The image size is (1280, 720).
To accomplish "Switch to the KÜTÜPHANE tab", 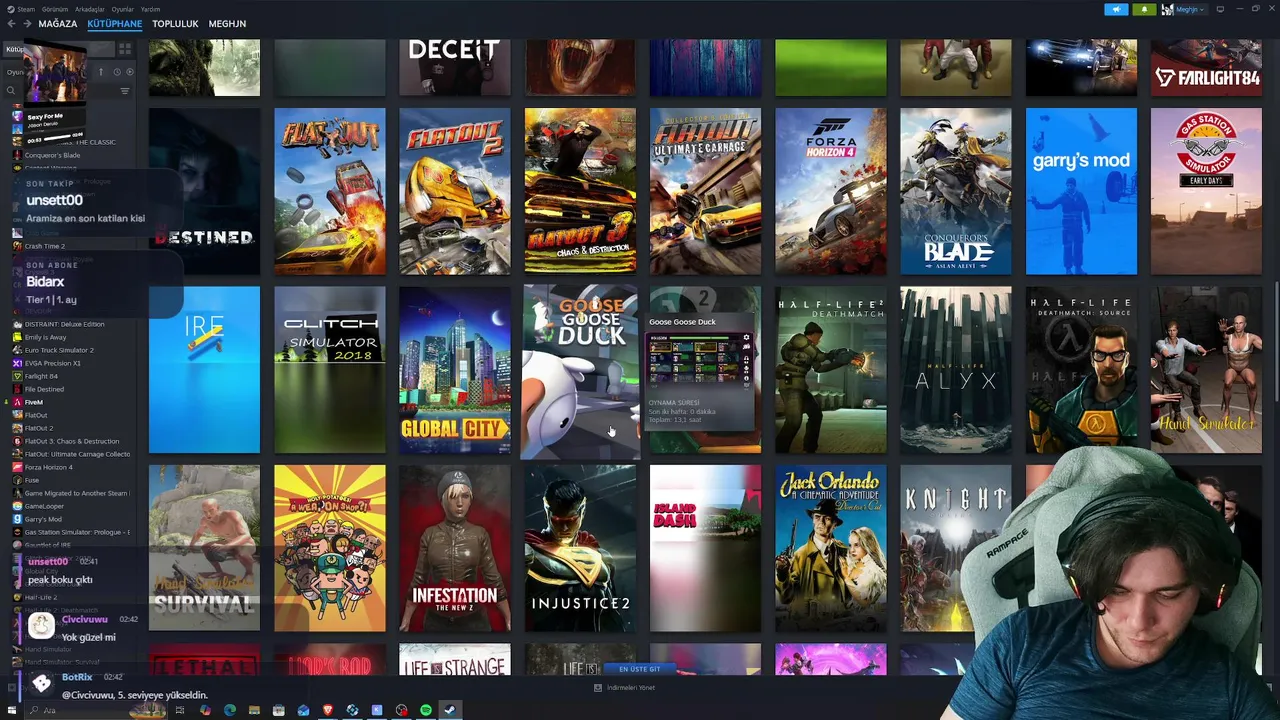I will (114, 23).
